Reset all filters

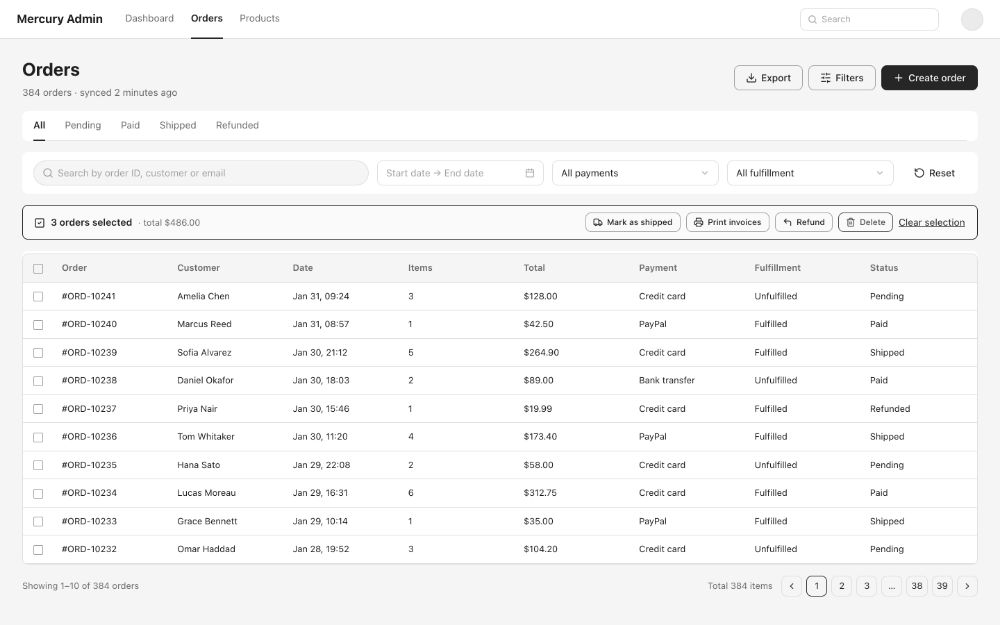934,173
